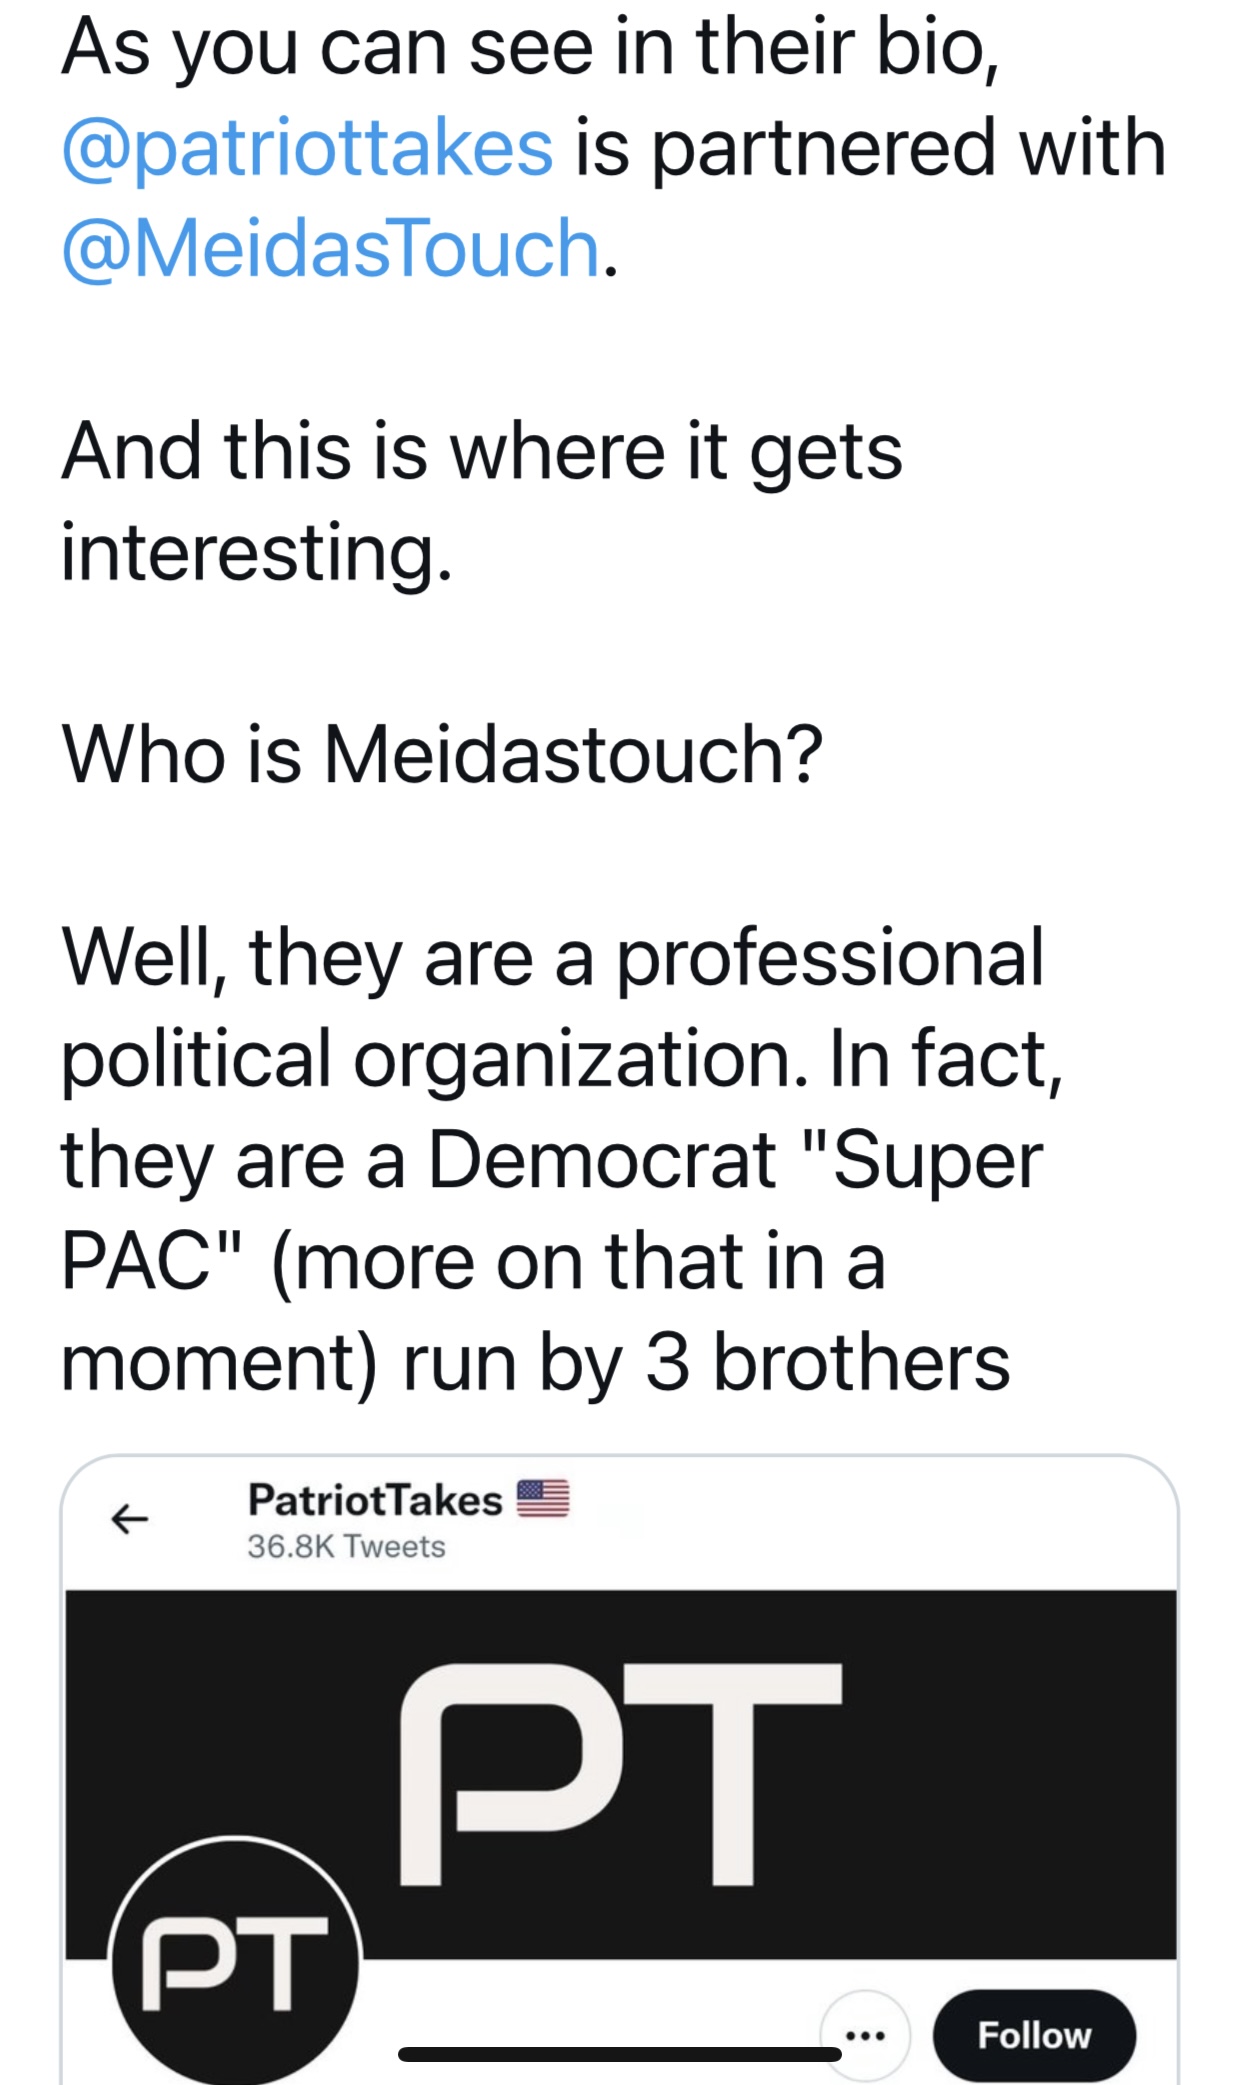The height and width of the screenshot is (2085, 1241).
Task: Tap the "run by 3 brothers" text
Action: pyautogui.click(x=706, y=1362)
